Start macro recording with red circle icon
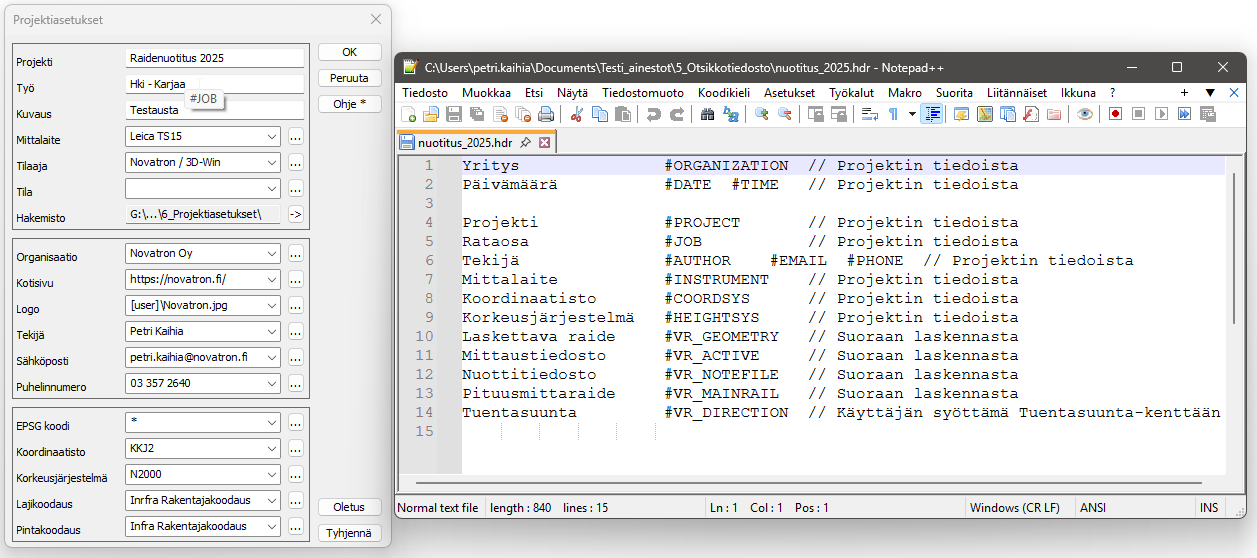 1115,114
